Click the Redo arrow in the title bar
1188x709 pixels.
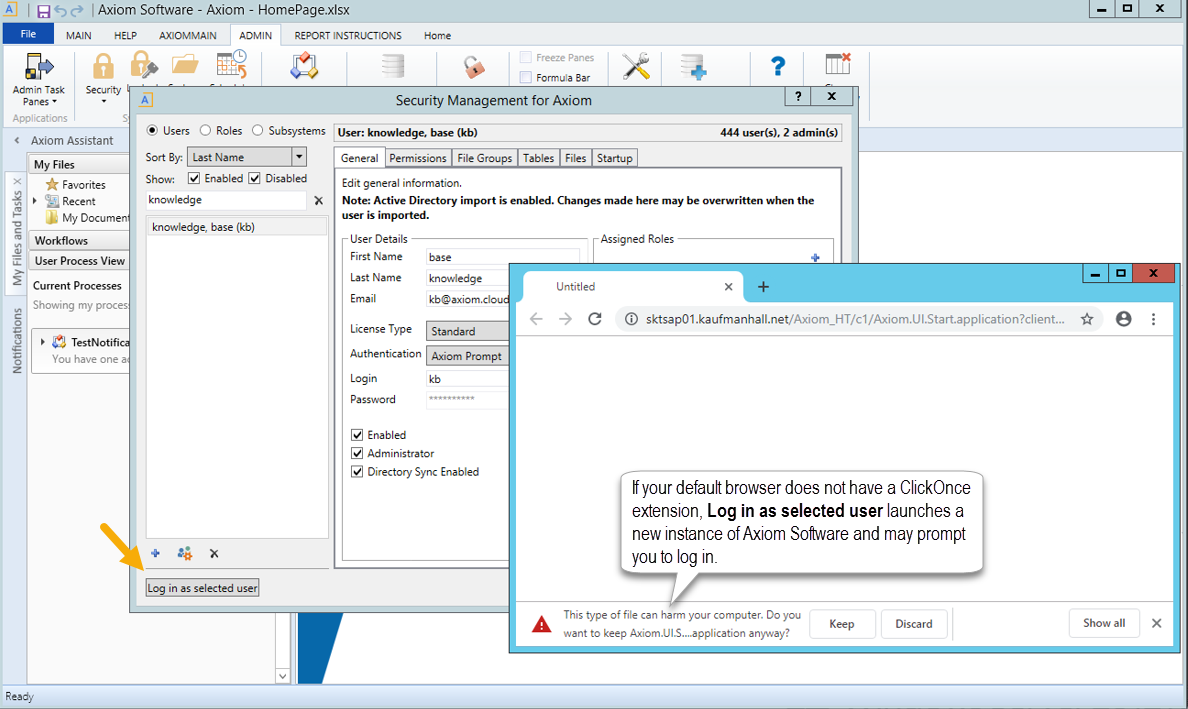click(x=77, y=11)
